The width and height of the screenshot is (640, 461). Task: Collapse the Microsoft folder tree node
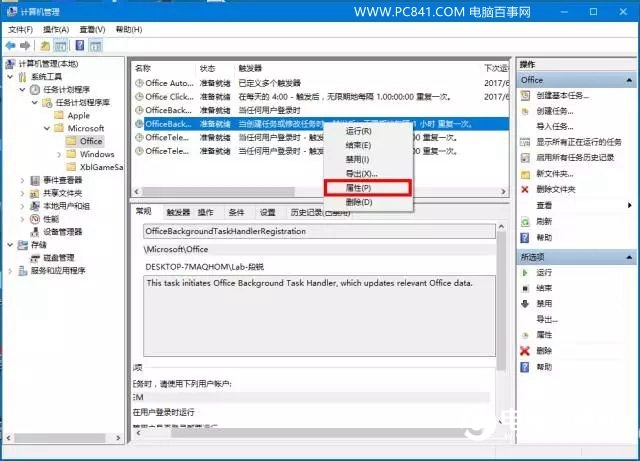[x=47, y=128]
